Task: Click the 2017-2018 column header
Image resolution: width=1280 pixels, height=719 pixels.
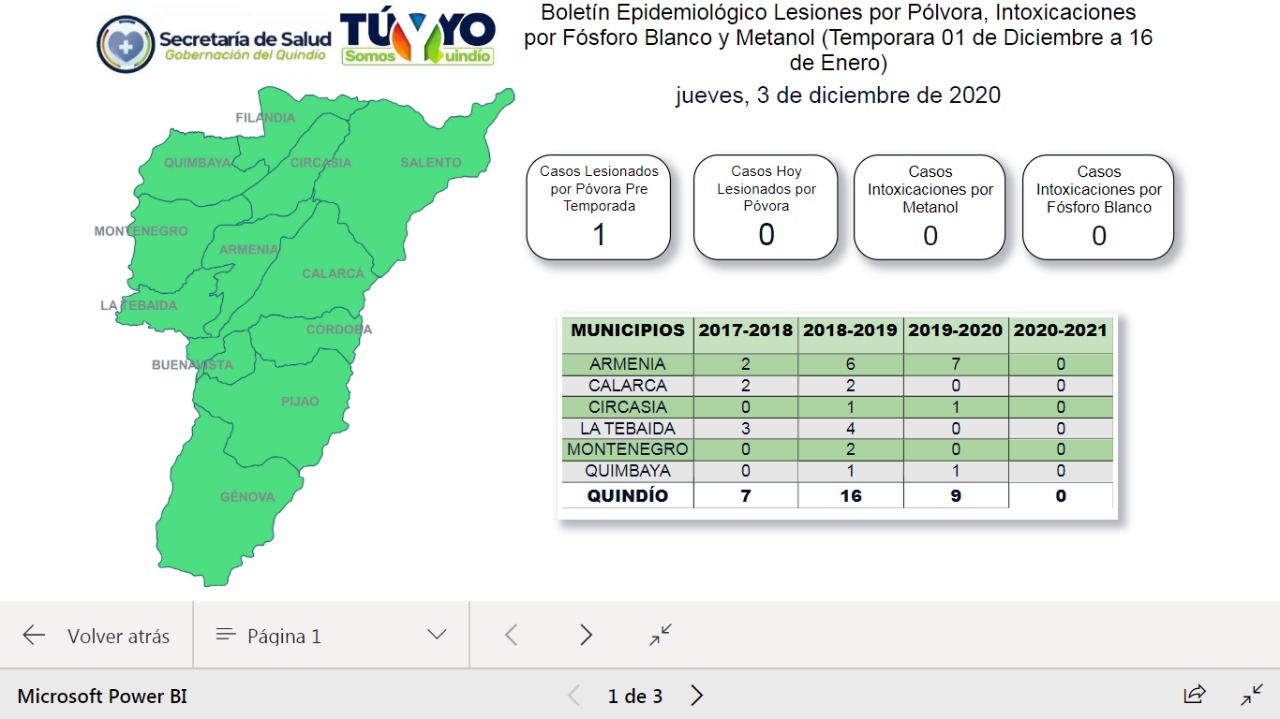Action: (x=745, y=330)
